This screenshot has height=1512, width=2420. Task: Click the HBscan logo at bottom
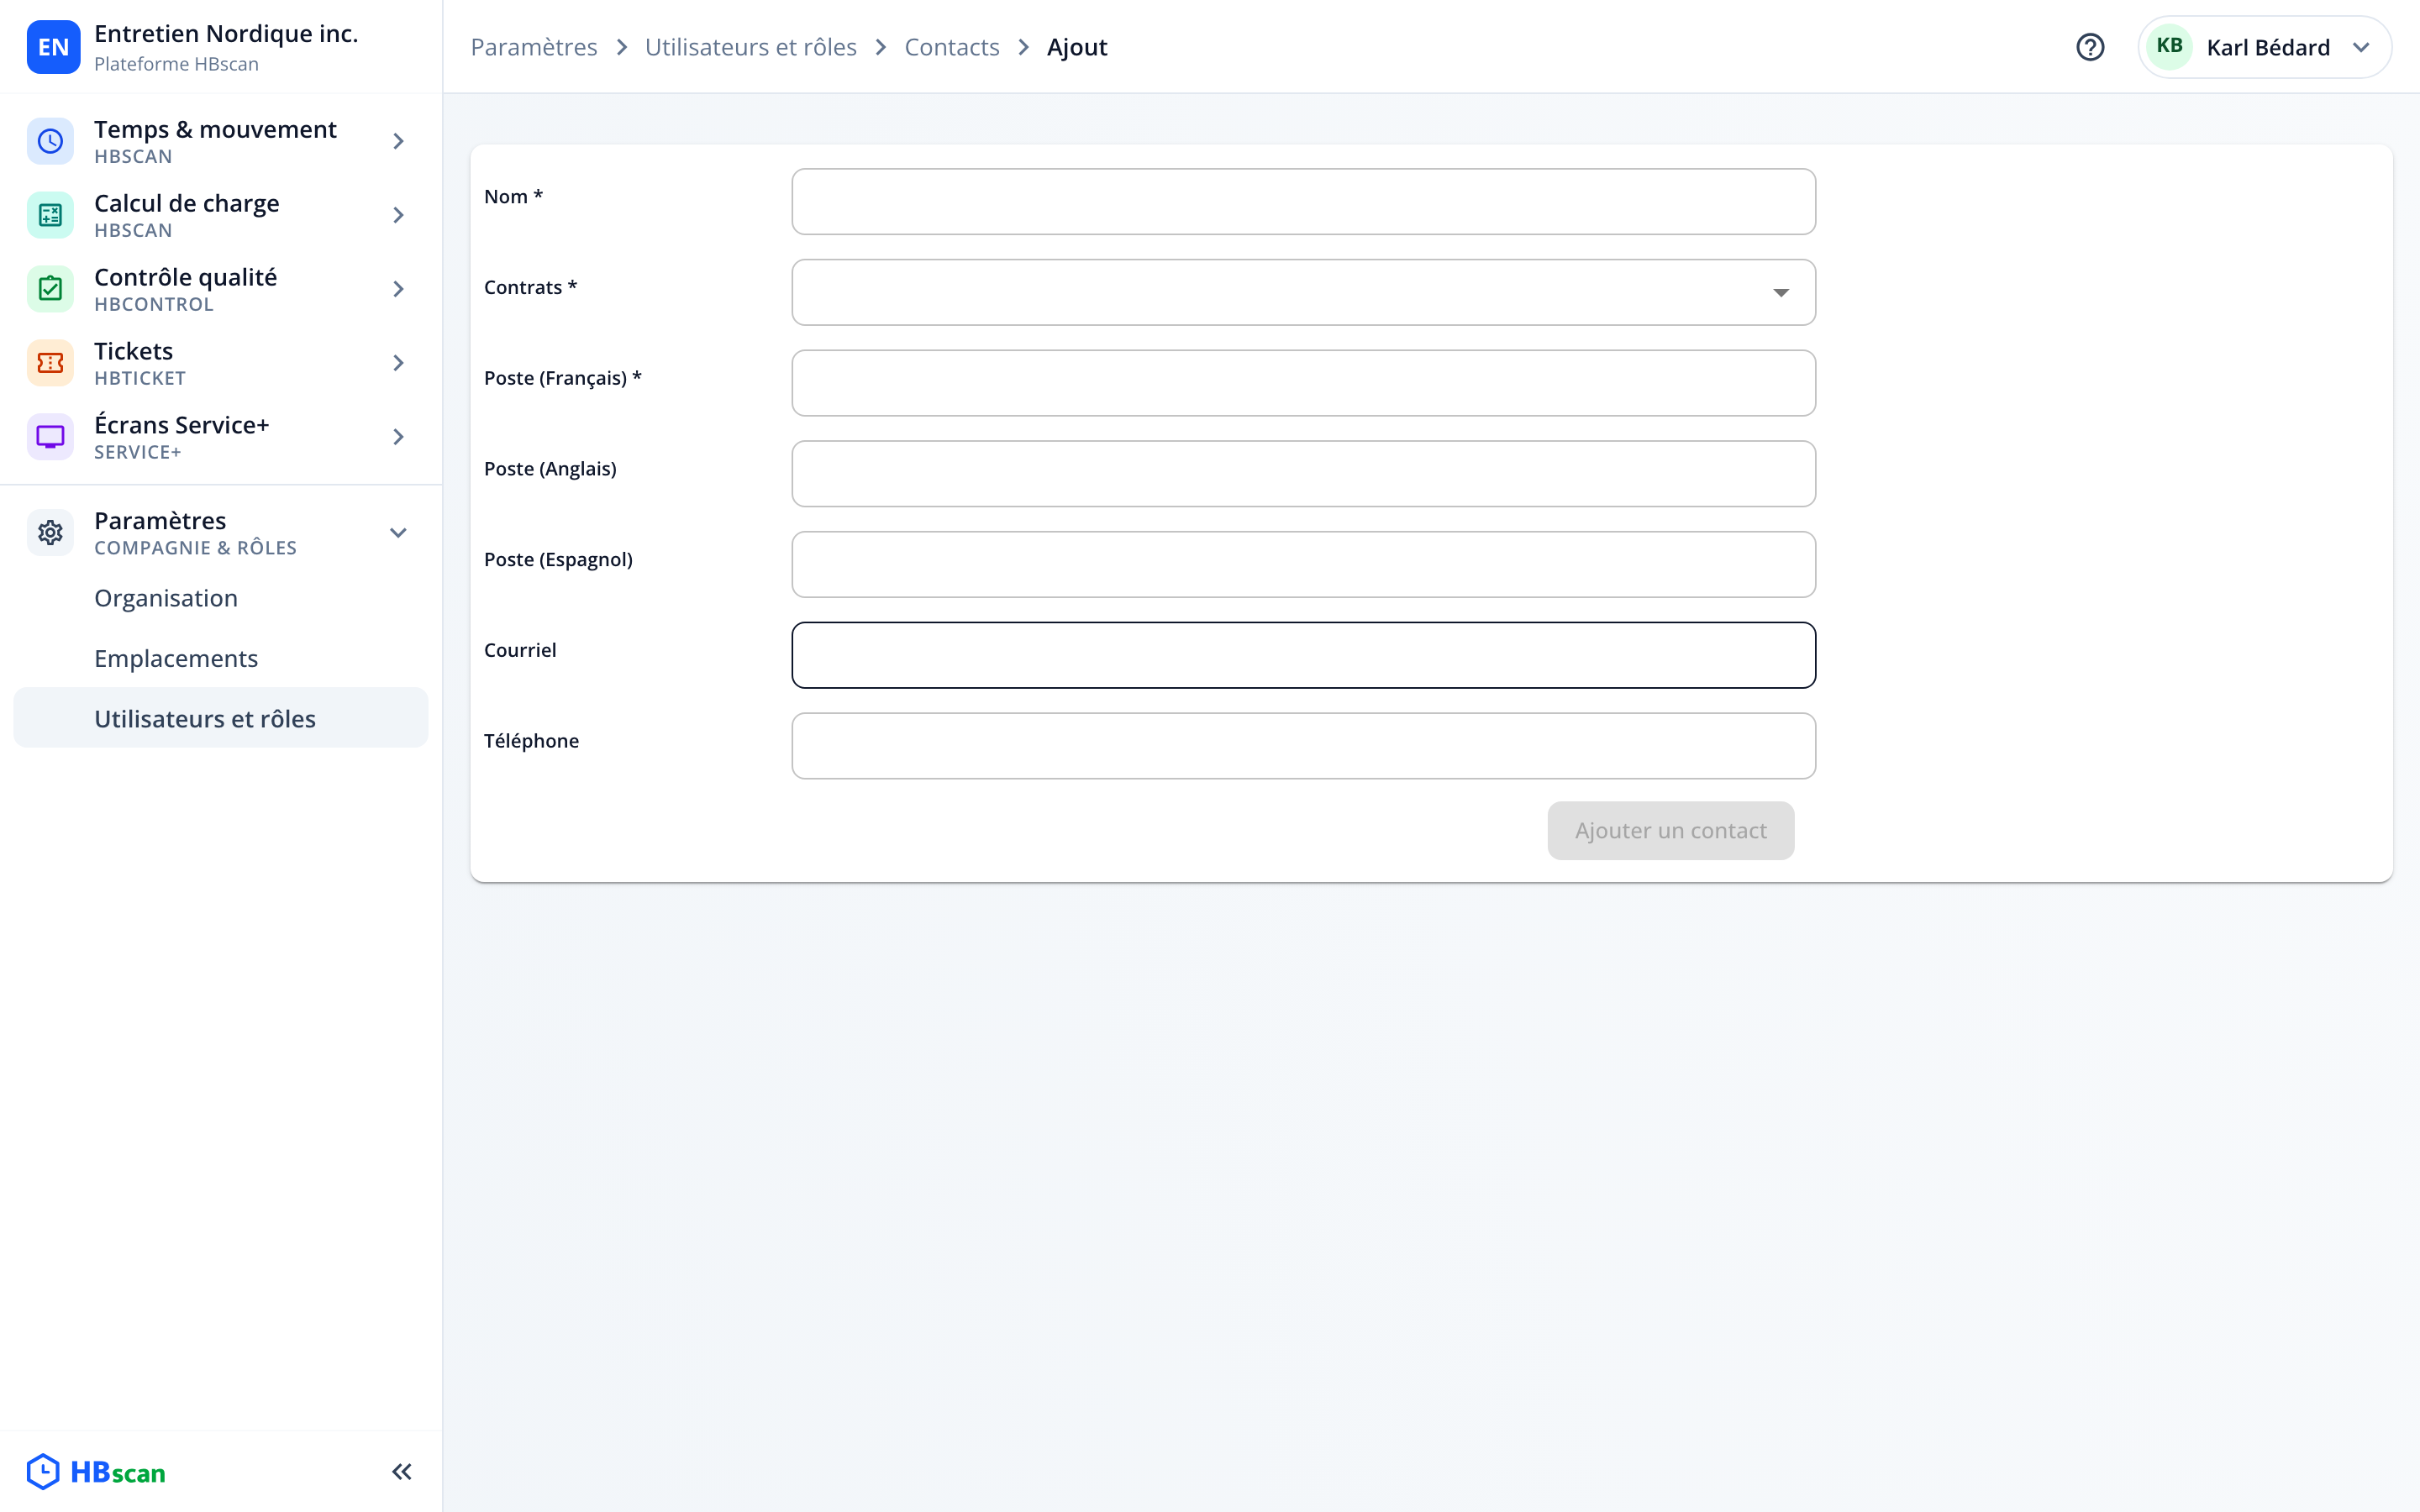click(x=96, y=1471)
